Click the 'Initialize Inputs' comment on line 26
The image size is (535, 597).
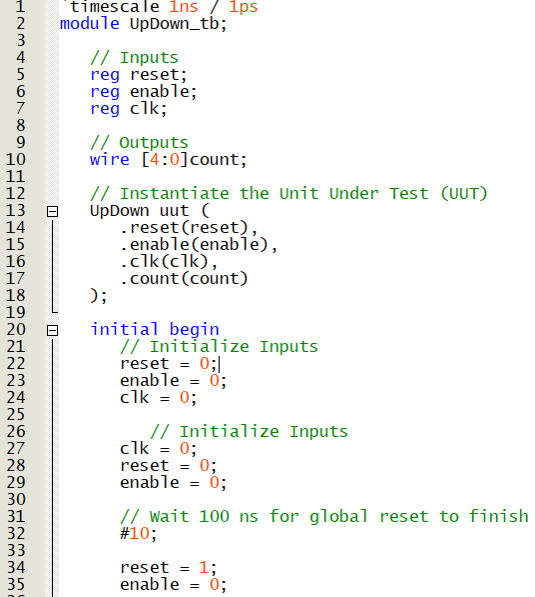click(249, 432)
